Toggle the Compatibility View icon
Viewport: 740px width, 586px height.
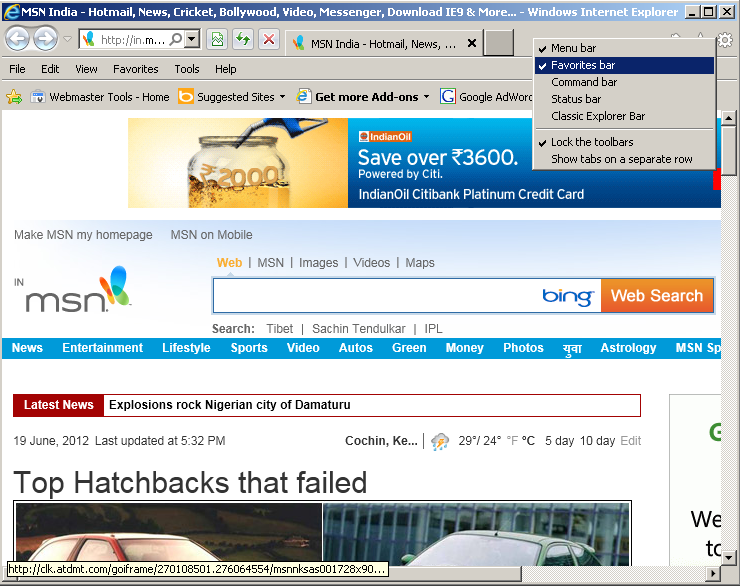[217, 39]
